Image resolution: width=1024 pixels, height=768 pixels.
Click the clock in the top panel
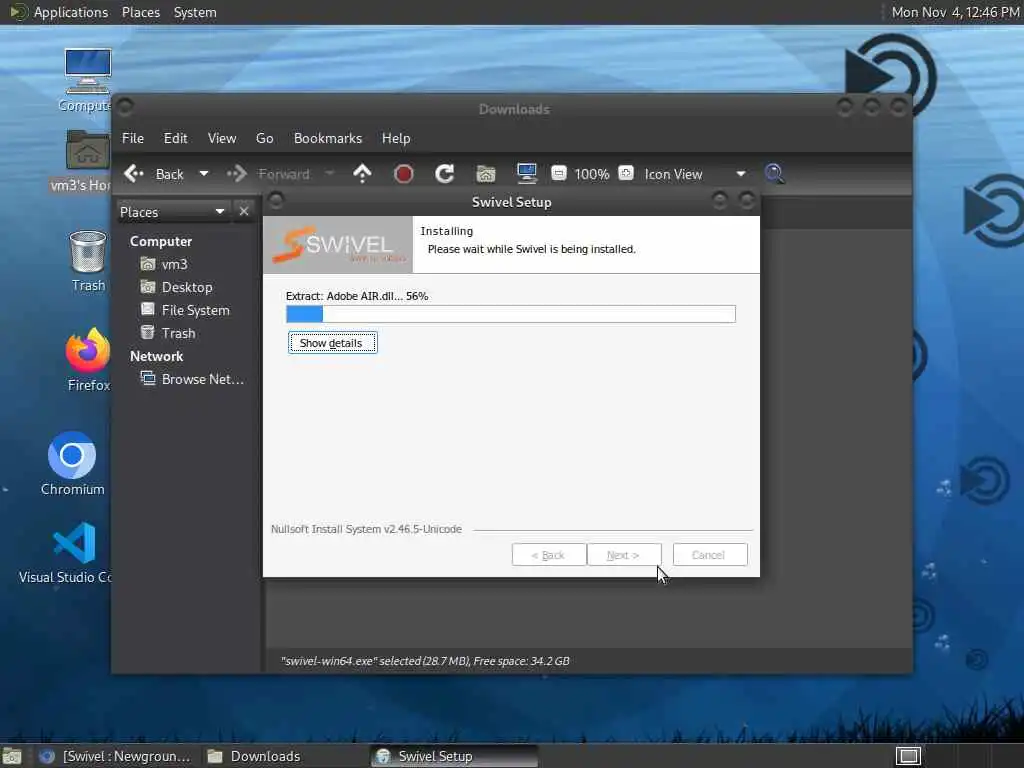[x=955, y=12]
